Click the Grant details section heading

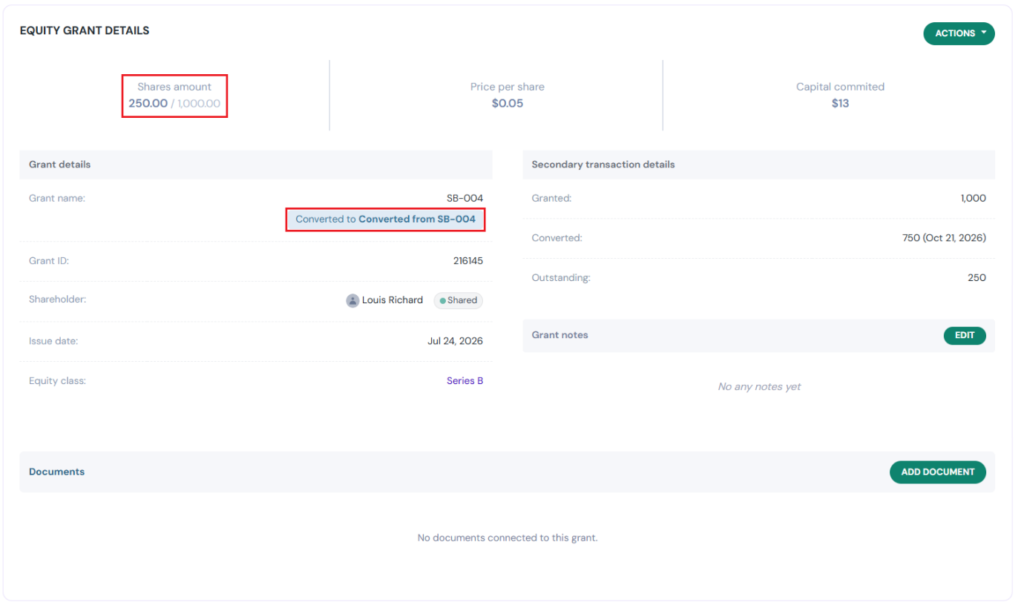click(x=59, y=165)
